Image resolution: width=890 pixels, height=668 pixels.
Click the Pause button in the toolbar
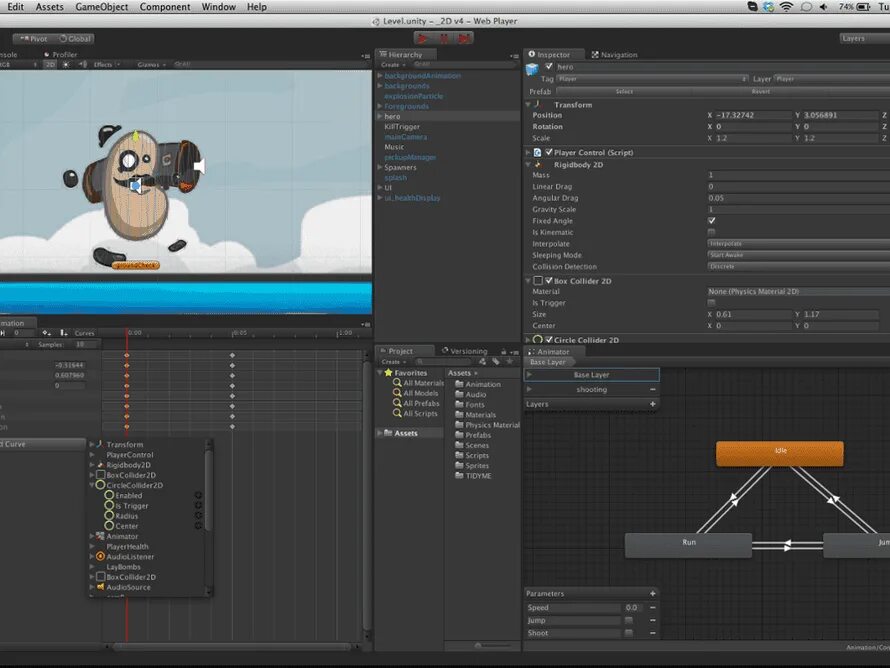click(x=444, y=38)
